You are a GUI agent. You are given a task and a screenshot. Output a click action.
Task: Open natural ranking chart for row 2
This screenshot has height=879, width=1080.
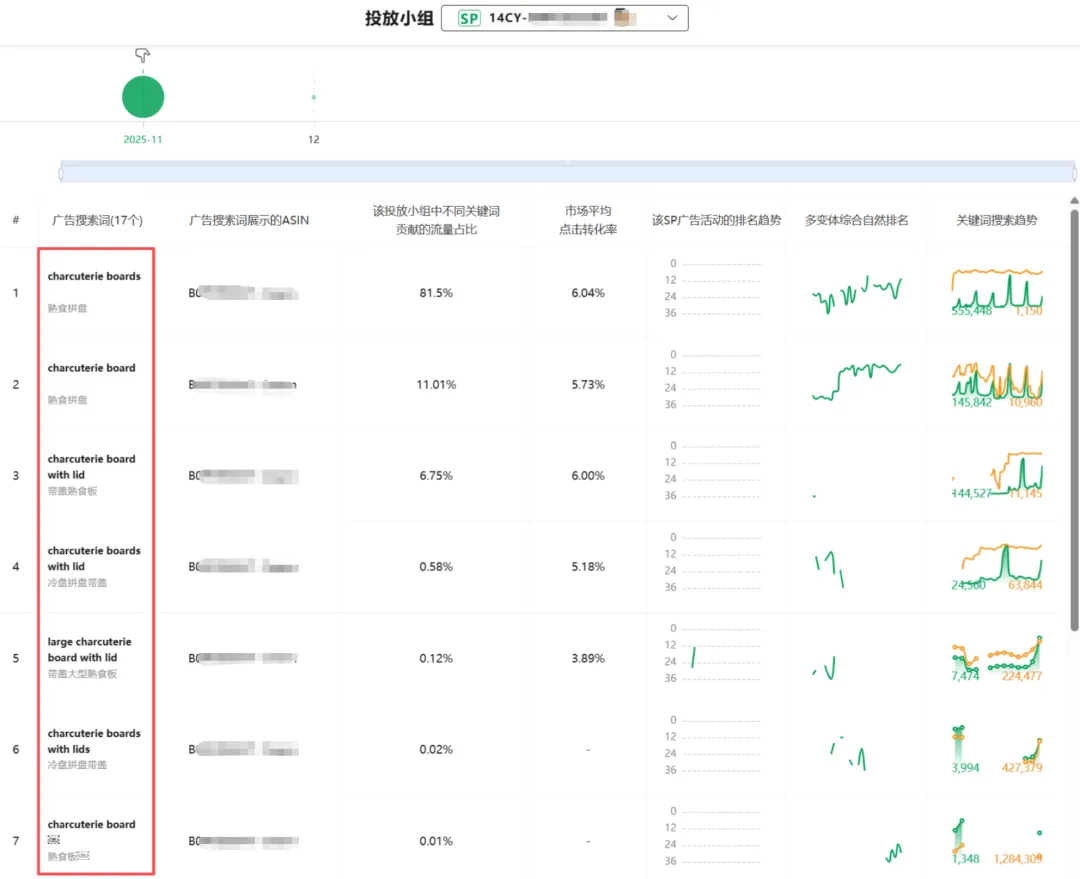(856, 382)
